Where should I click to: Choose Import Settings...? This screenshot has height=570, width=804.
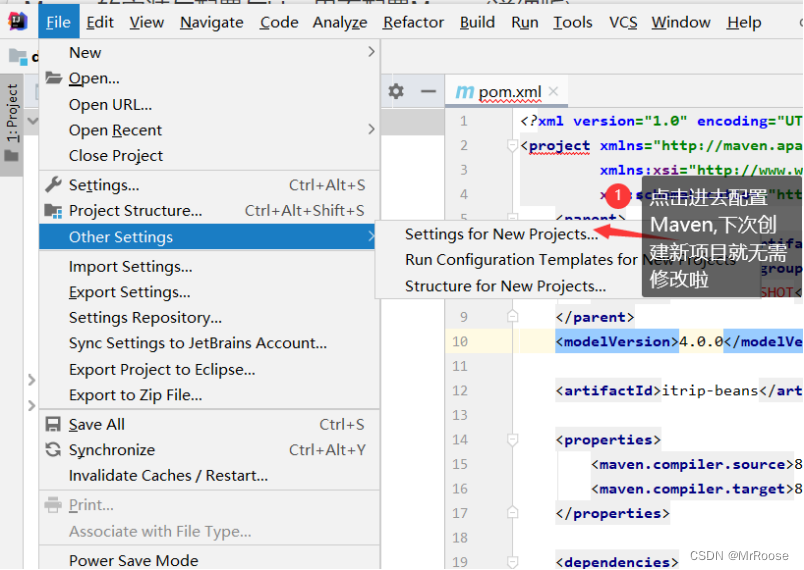click(x=209, y=267)
